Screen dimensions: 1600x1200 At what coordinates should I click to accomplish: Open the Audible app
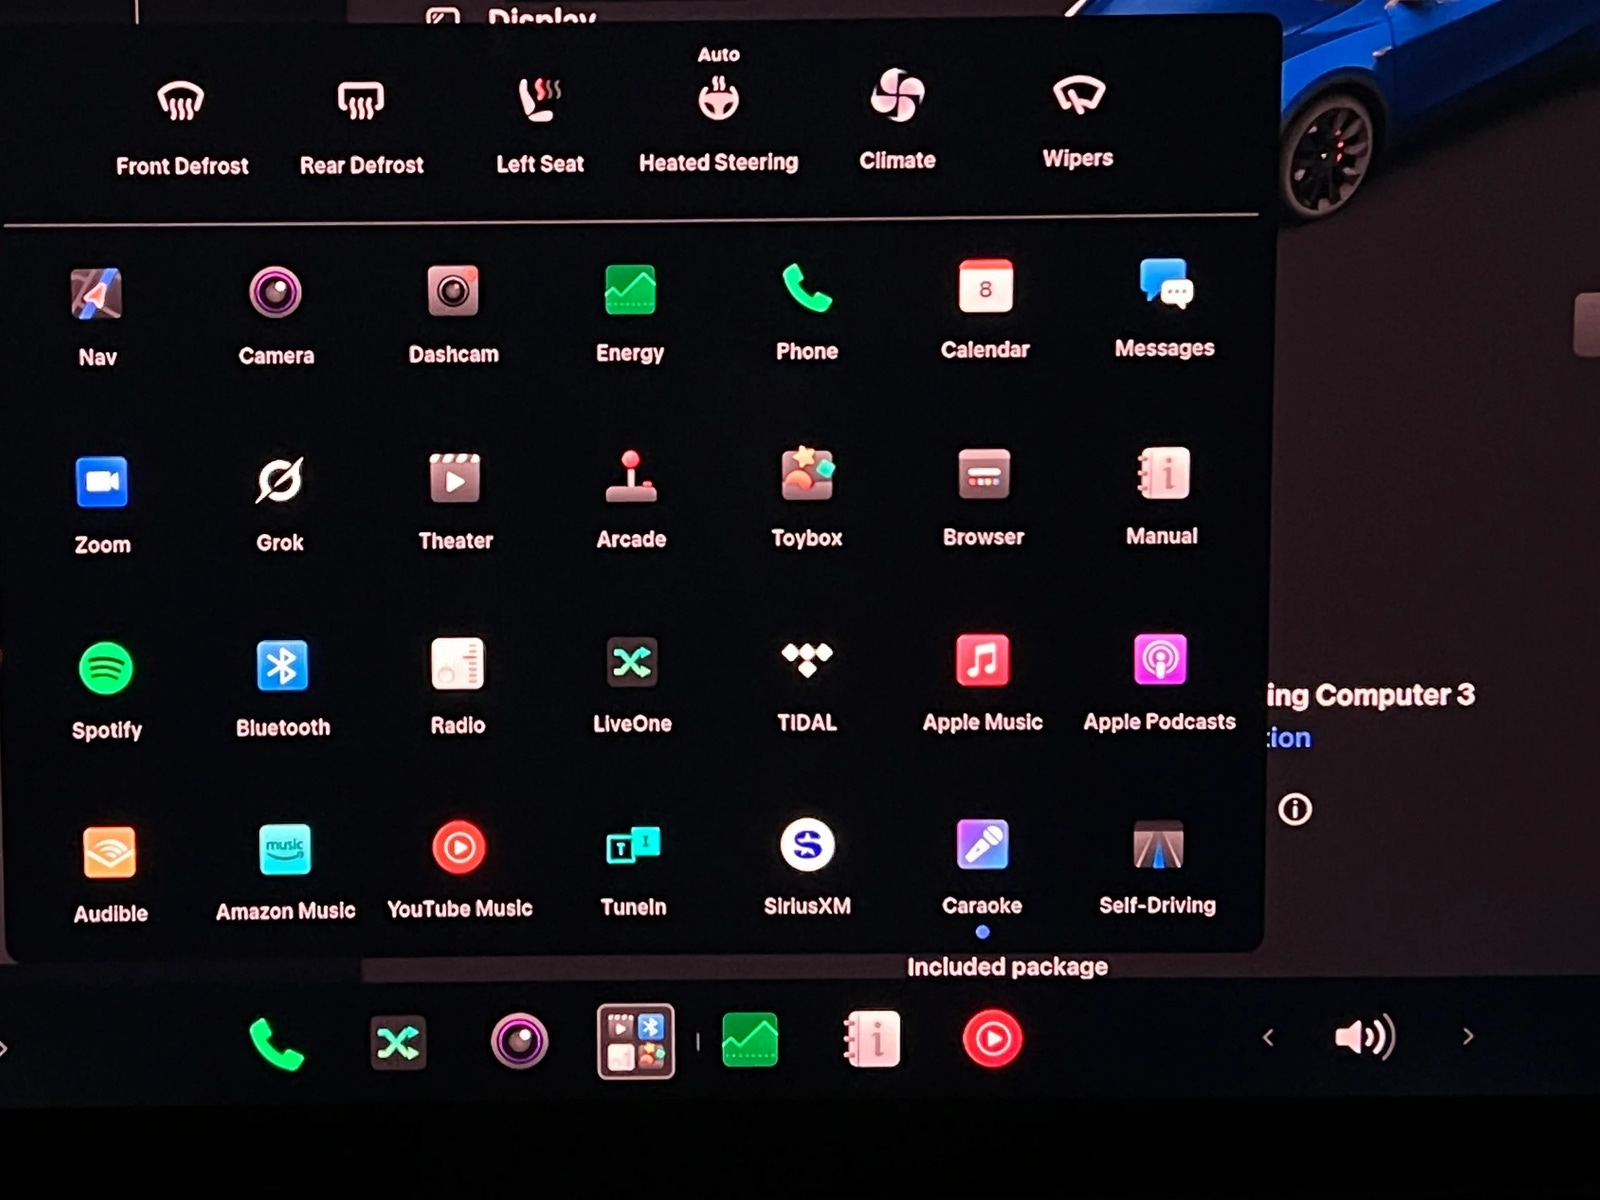pyautogui.click(x=110, y=852)
